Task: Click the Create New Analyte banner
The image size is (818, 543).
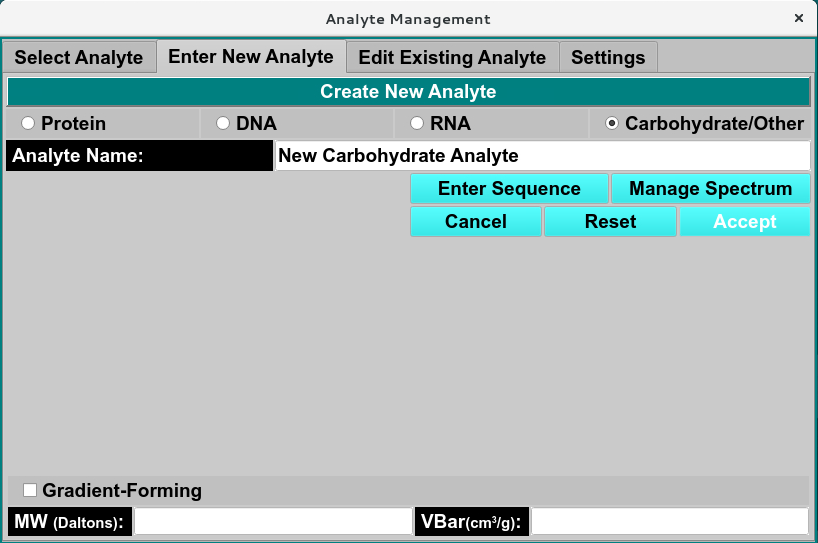Action: click(408, 92)
